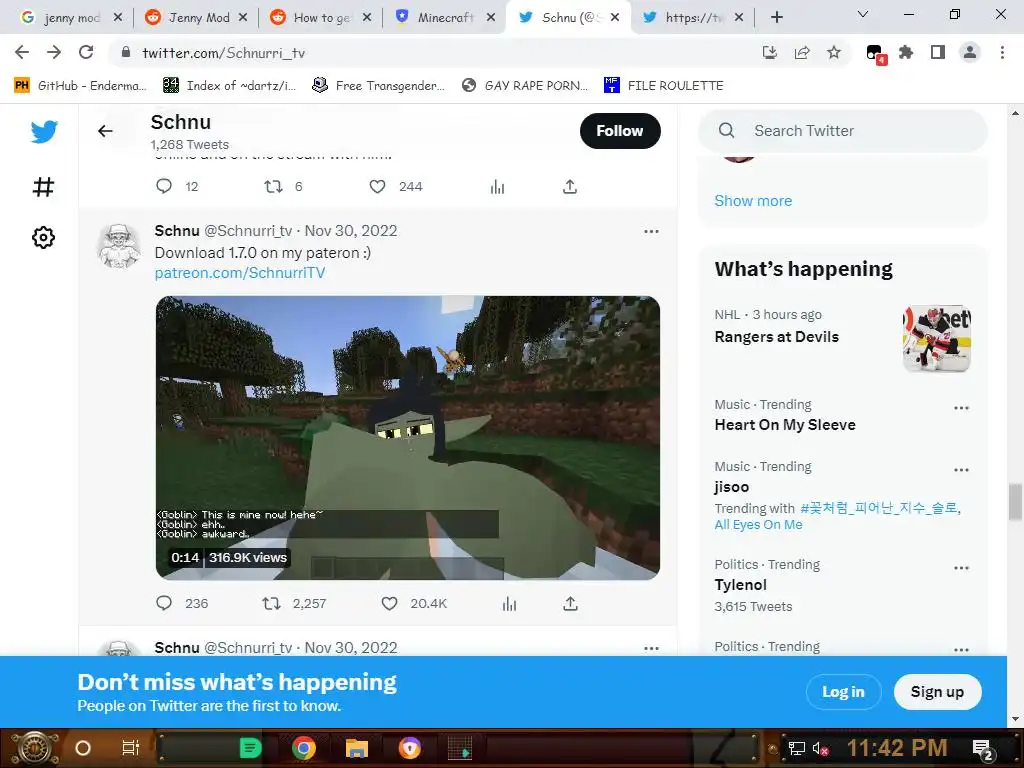The image size is (1024, 768).
Task: Switch to the 'Jenny Mod' Reddit tab
Action: pos(193,18)
